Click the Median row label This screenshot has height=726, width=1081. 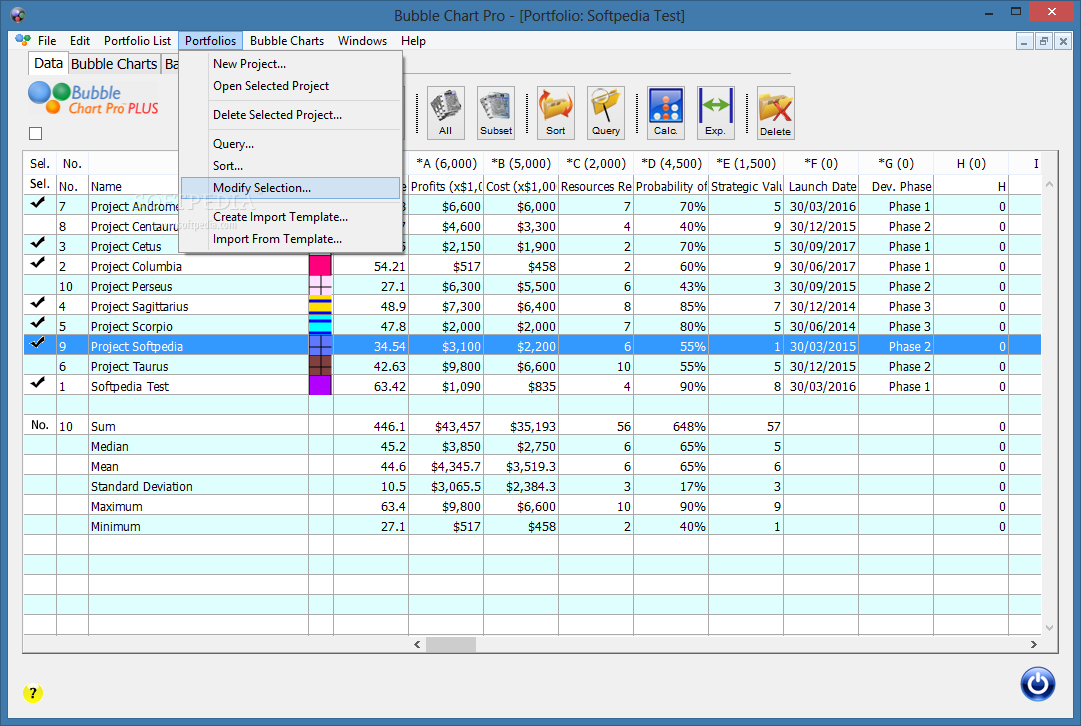click(110, 446)
